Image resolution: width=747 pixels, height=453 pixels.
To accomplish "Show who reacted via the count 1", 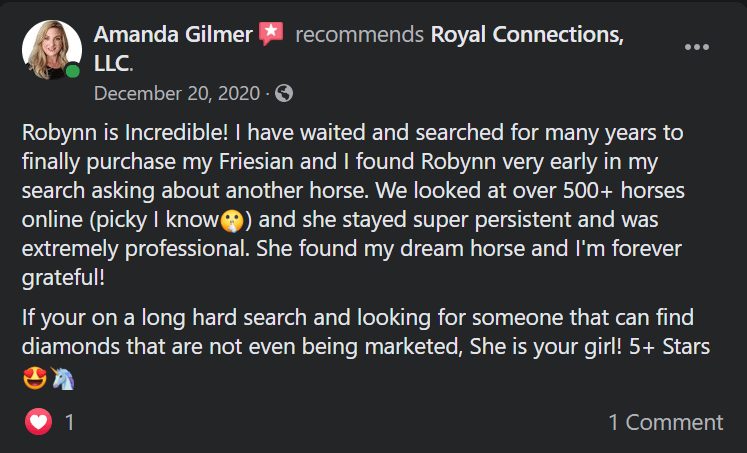I will tap(70, 422).
